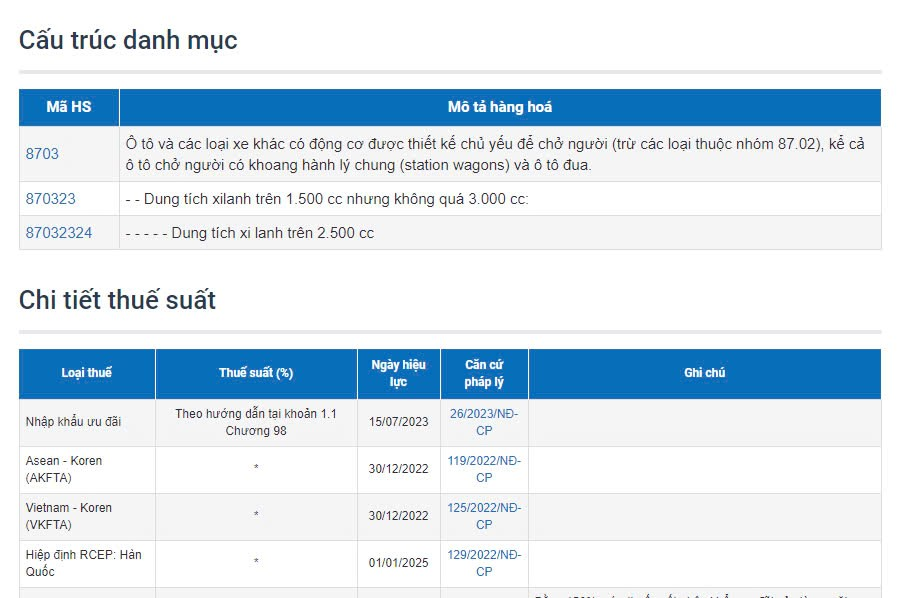Viewport: 921px width, 598px height.
Task: Open HS code 8703 link
Action: tap(42, 154)
